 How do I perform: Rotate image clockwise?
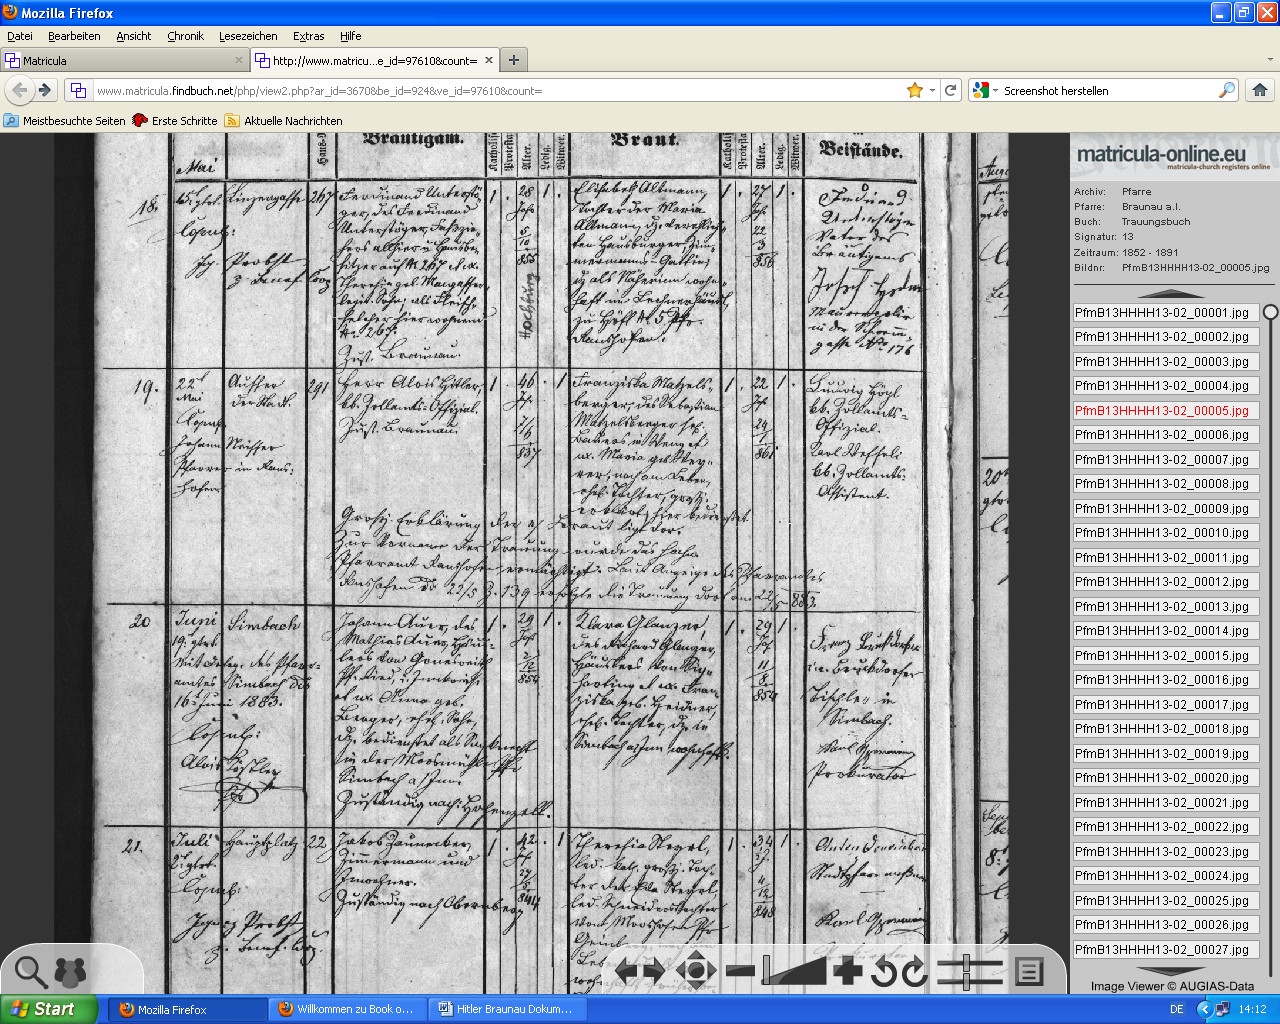915,971
